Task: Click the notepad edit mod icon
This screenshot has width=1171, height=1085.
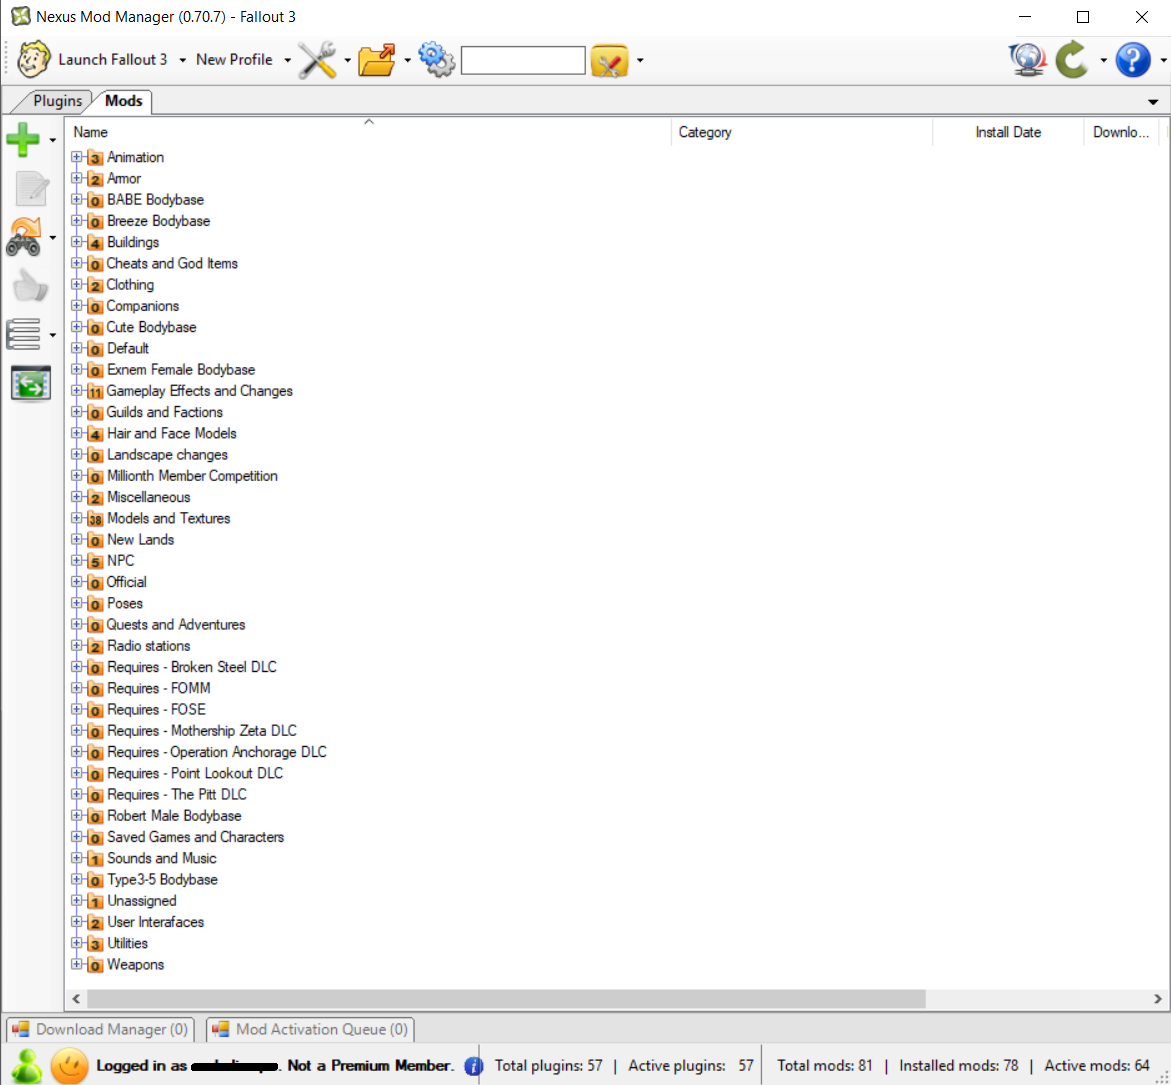Action: [31, 188]
